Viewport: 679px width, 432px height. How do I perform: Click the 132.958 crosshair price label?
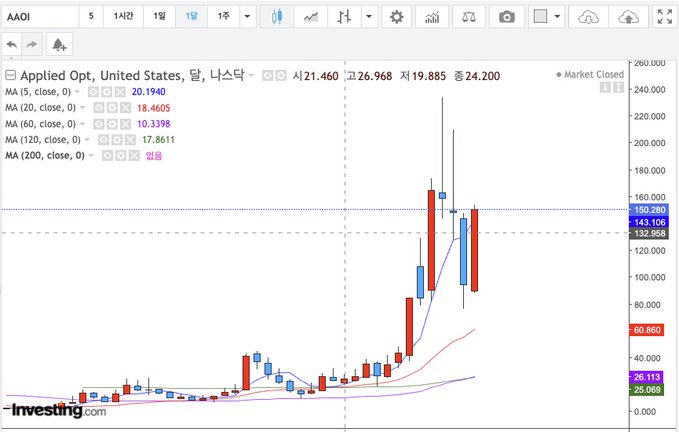(x=649, y=234)
